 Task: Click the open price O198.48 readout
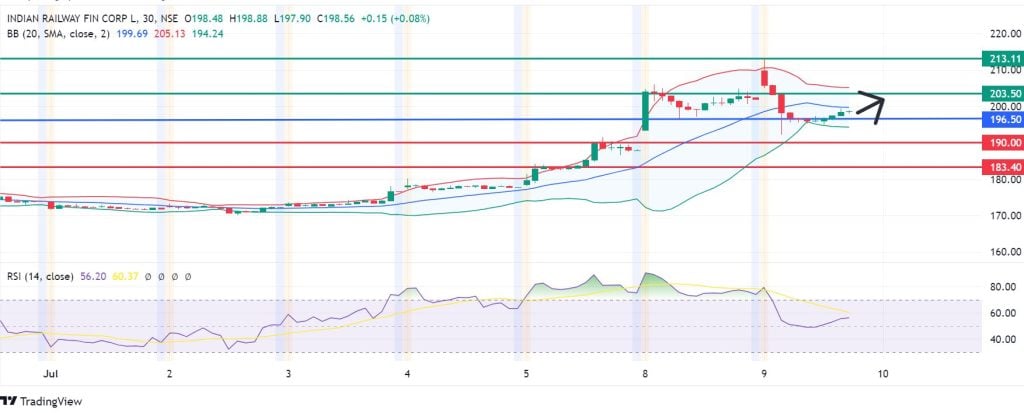pos(206,19)
